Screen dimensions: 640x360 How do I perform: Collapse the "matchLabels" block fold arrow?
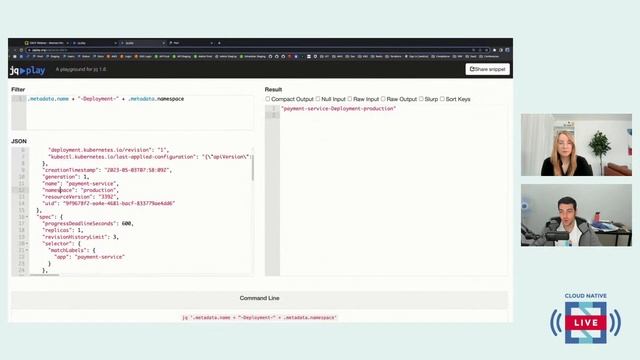(x=27, y=250)
